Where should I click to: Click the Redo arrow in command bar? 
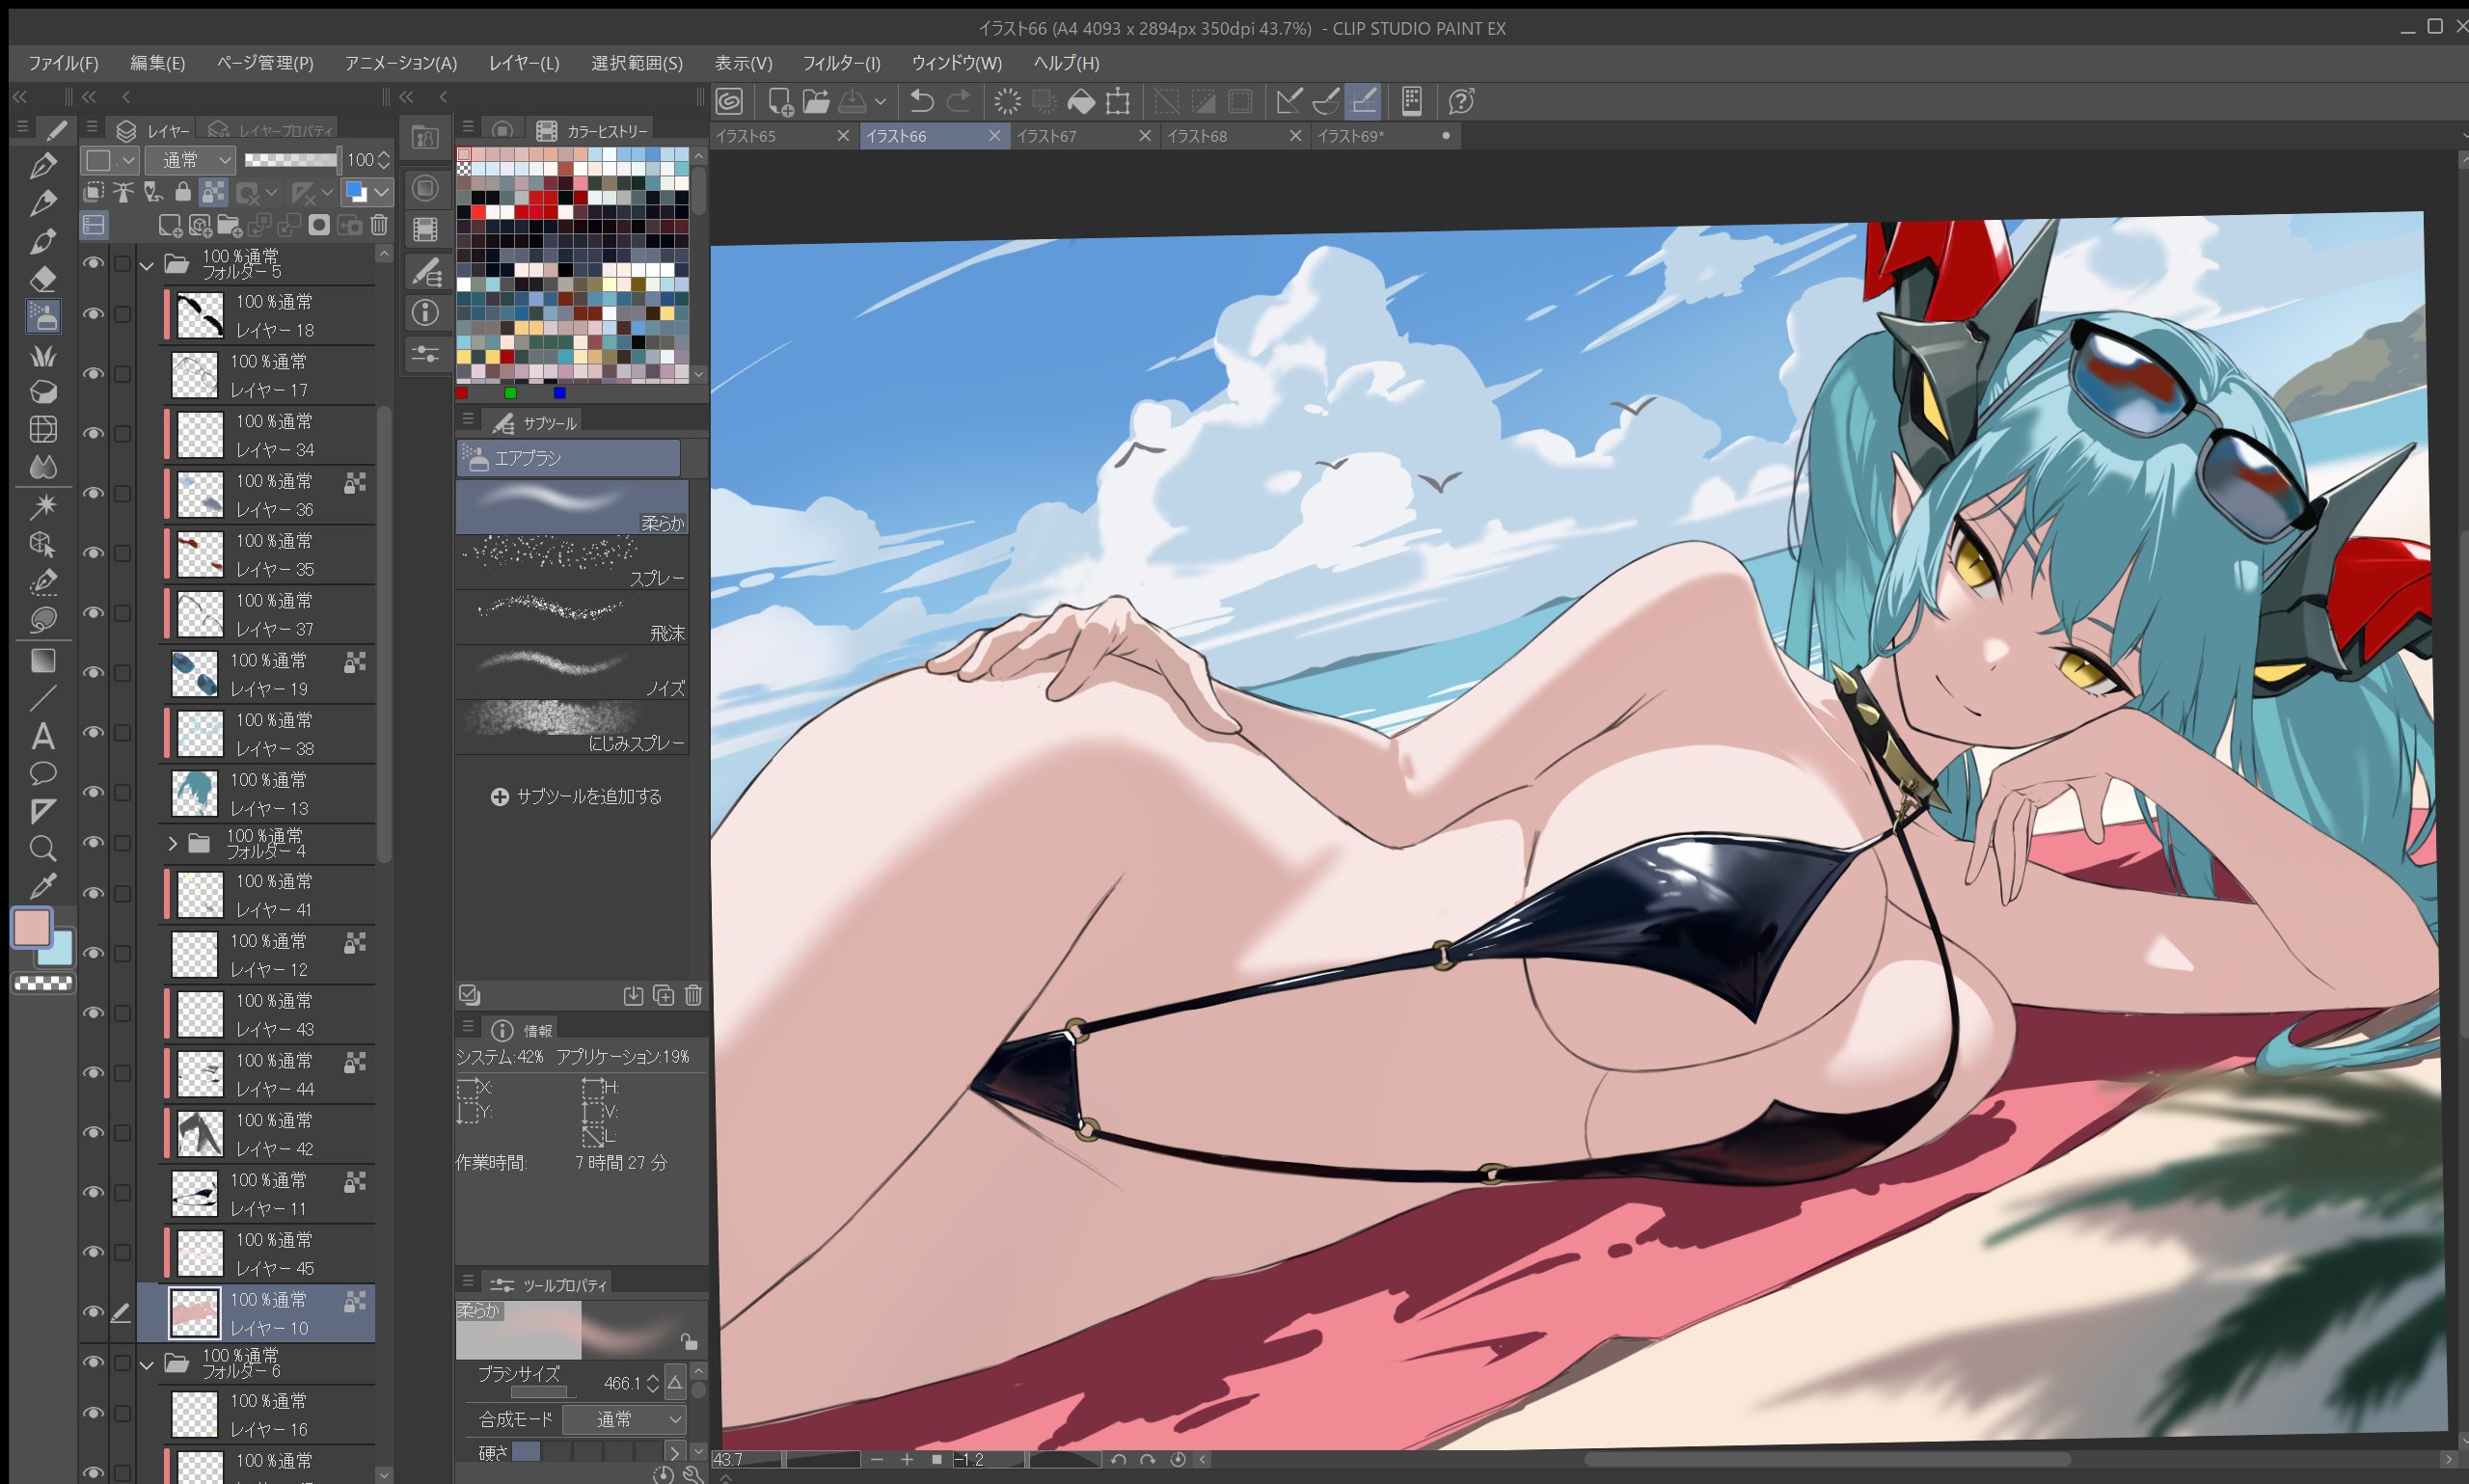point(959,101)
